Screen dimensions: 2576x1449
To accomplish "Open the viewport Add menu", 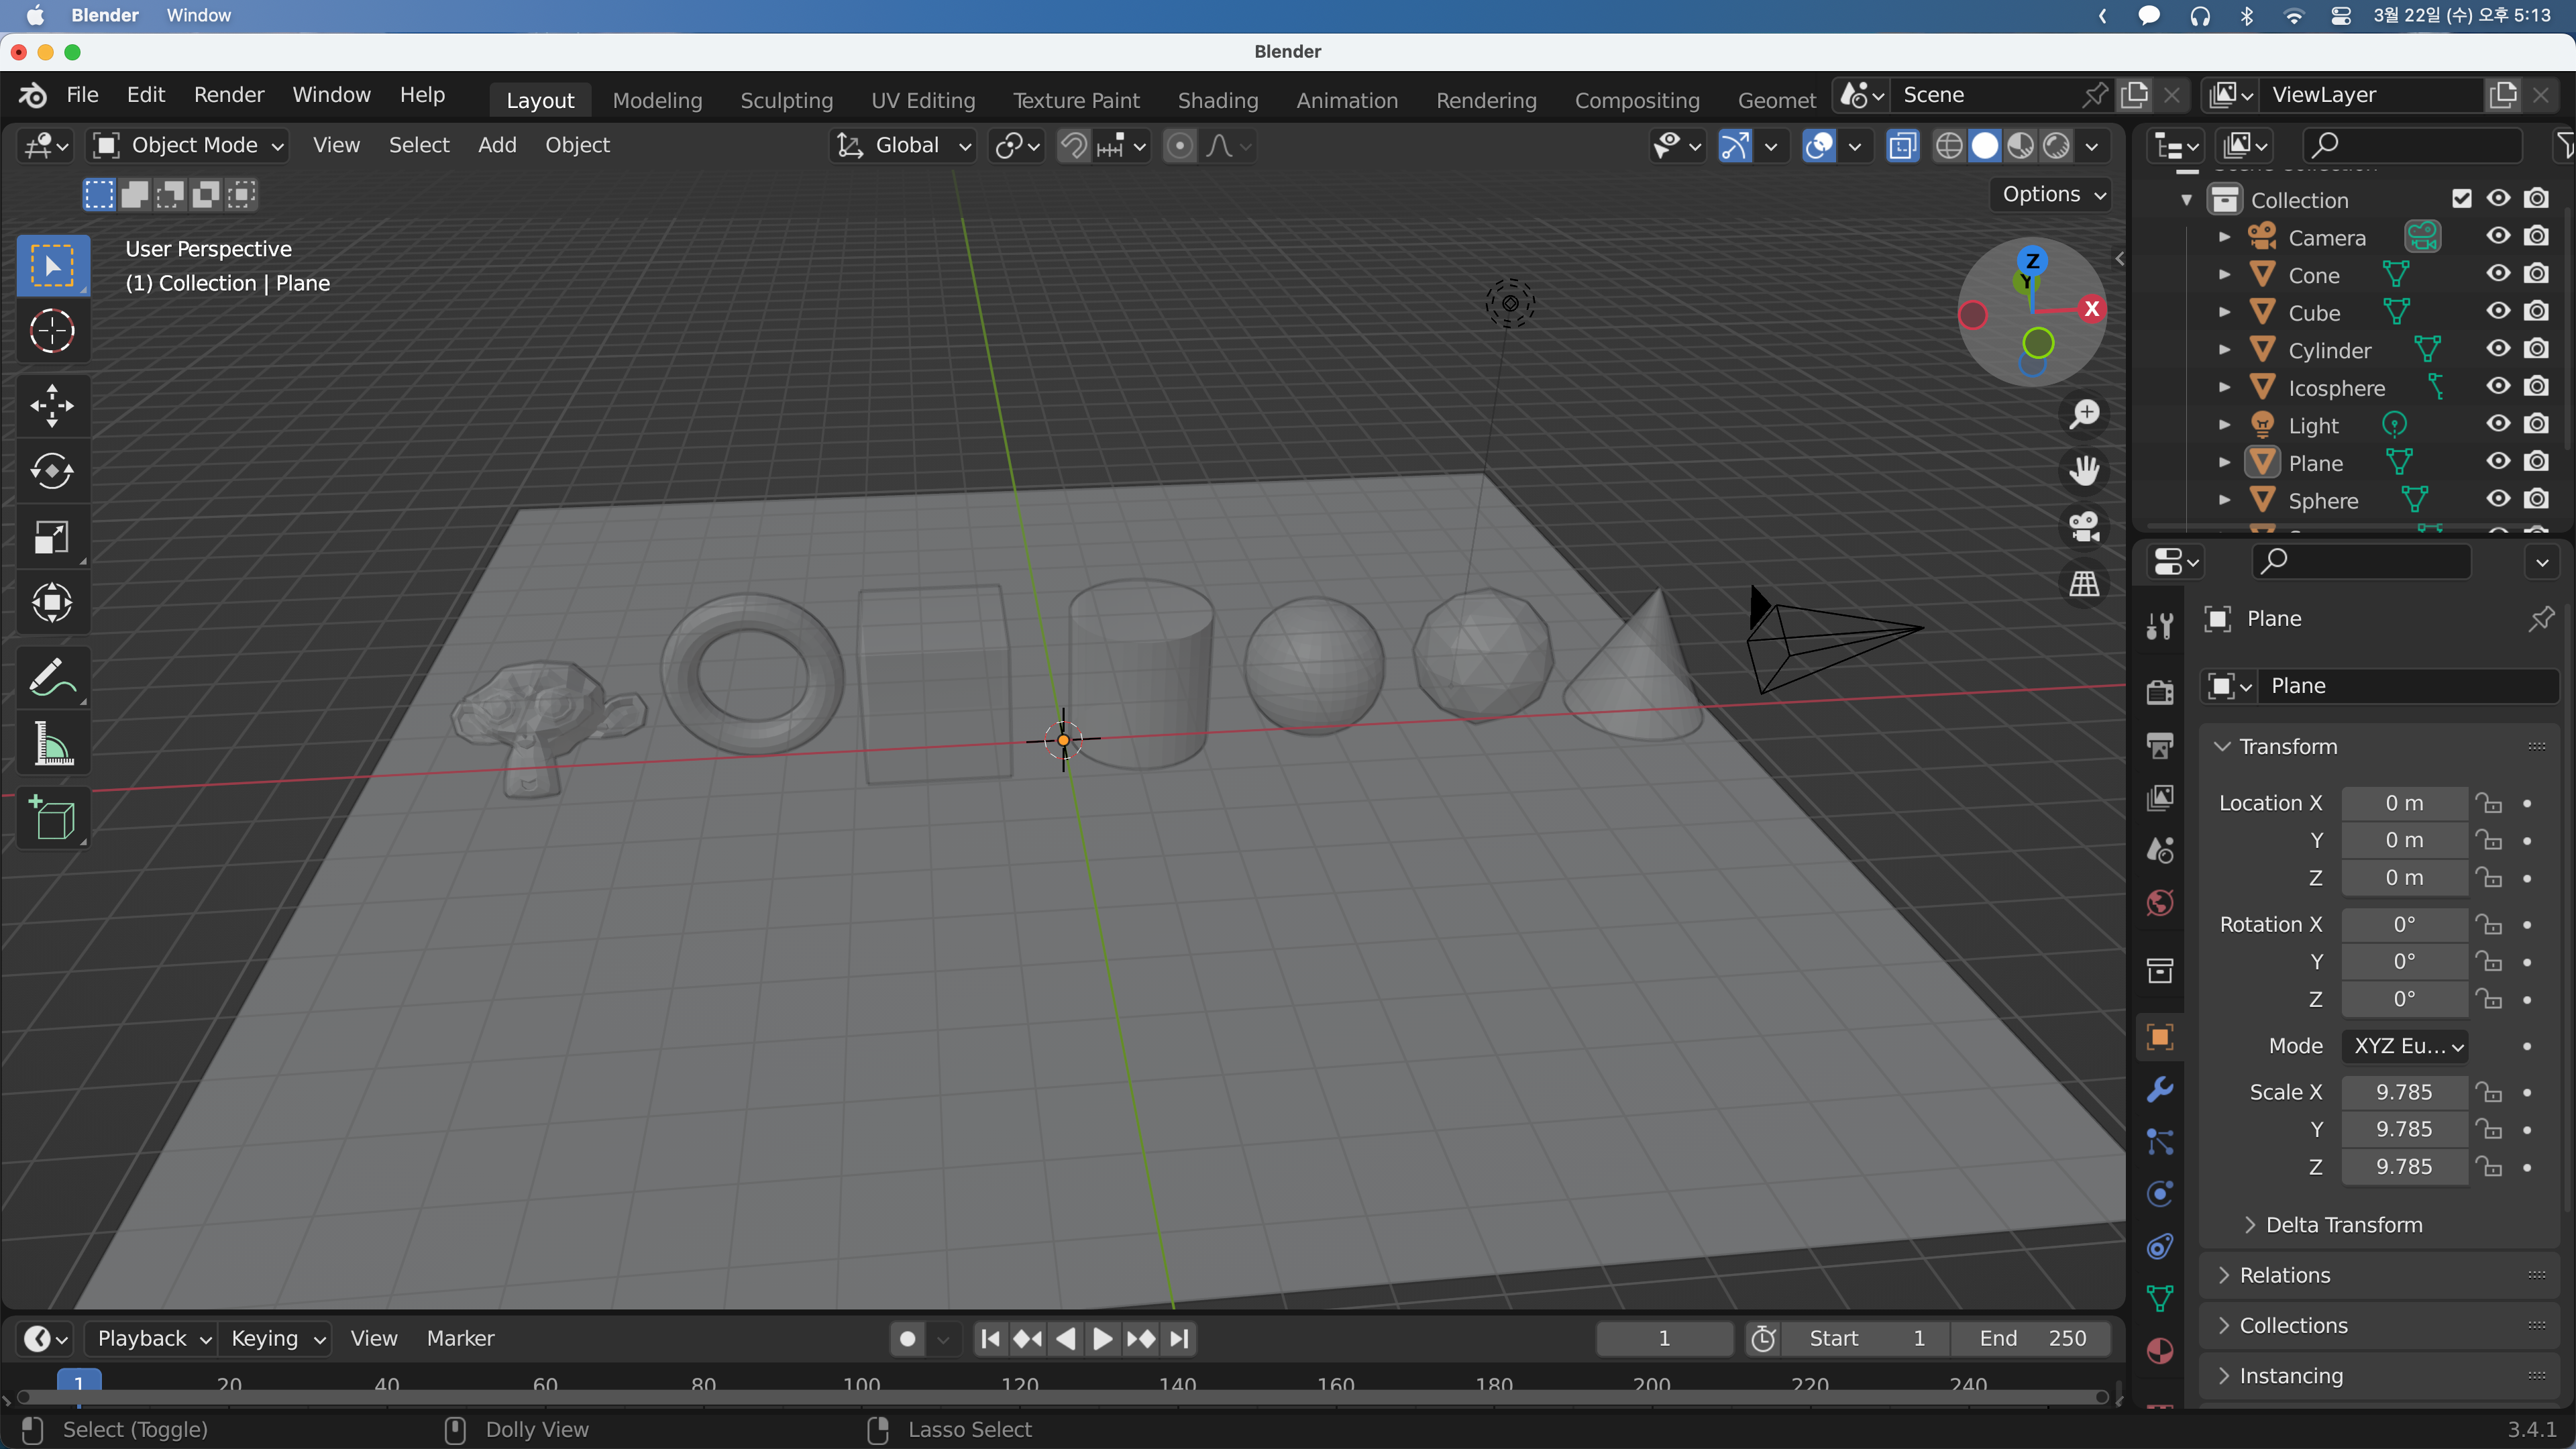I will [497, 146].
